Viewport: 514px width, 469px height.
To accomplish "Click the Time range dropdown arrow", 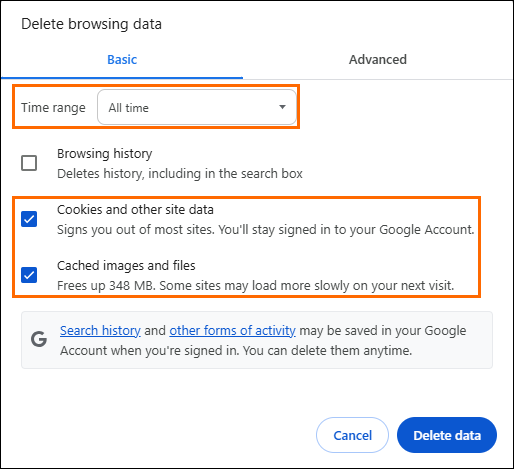I will pos(282,107).
